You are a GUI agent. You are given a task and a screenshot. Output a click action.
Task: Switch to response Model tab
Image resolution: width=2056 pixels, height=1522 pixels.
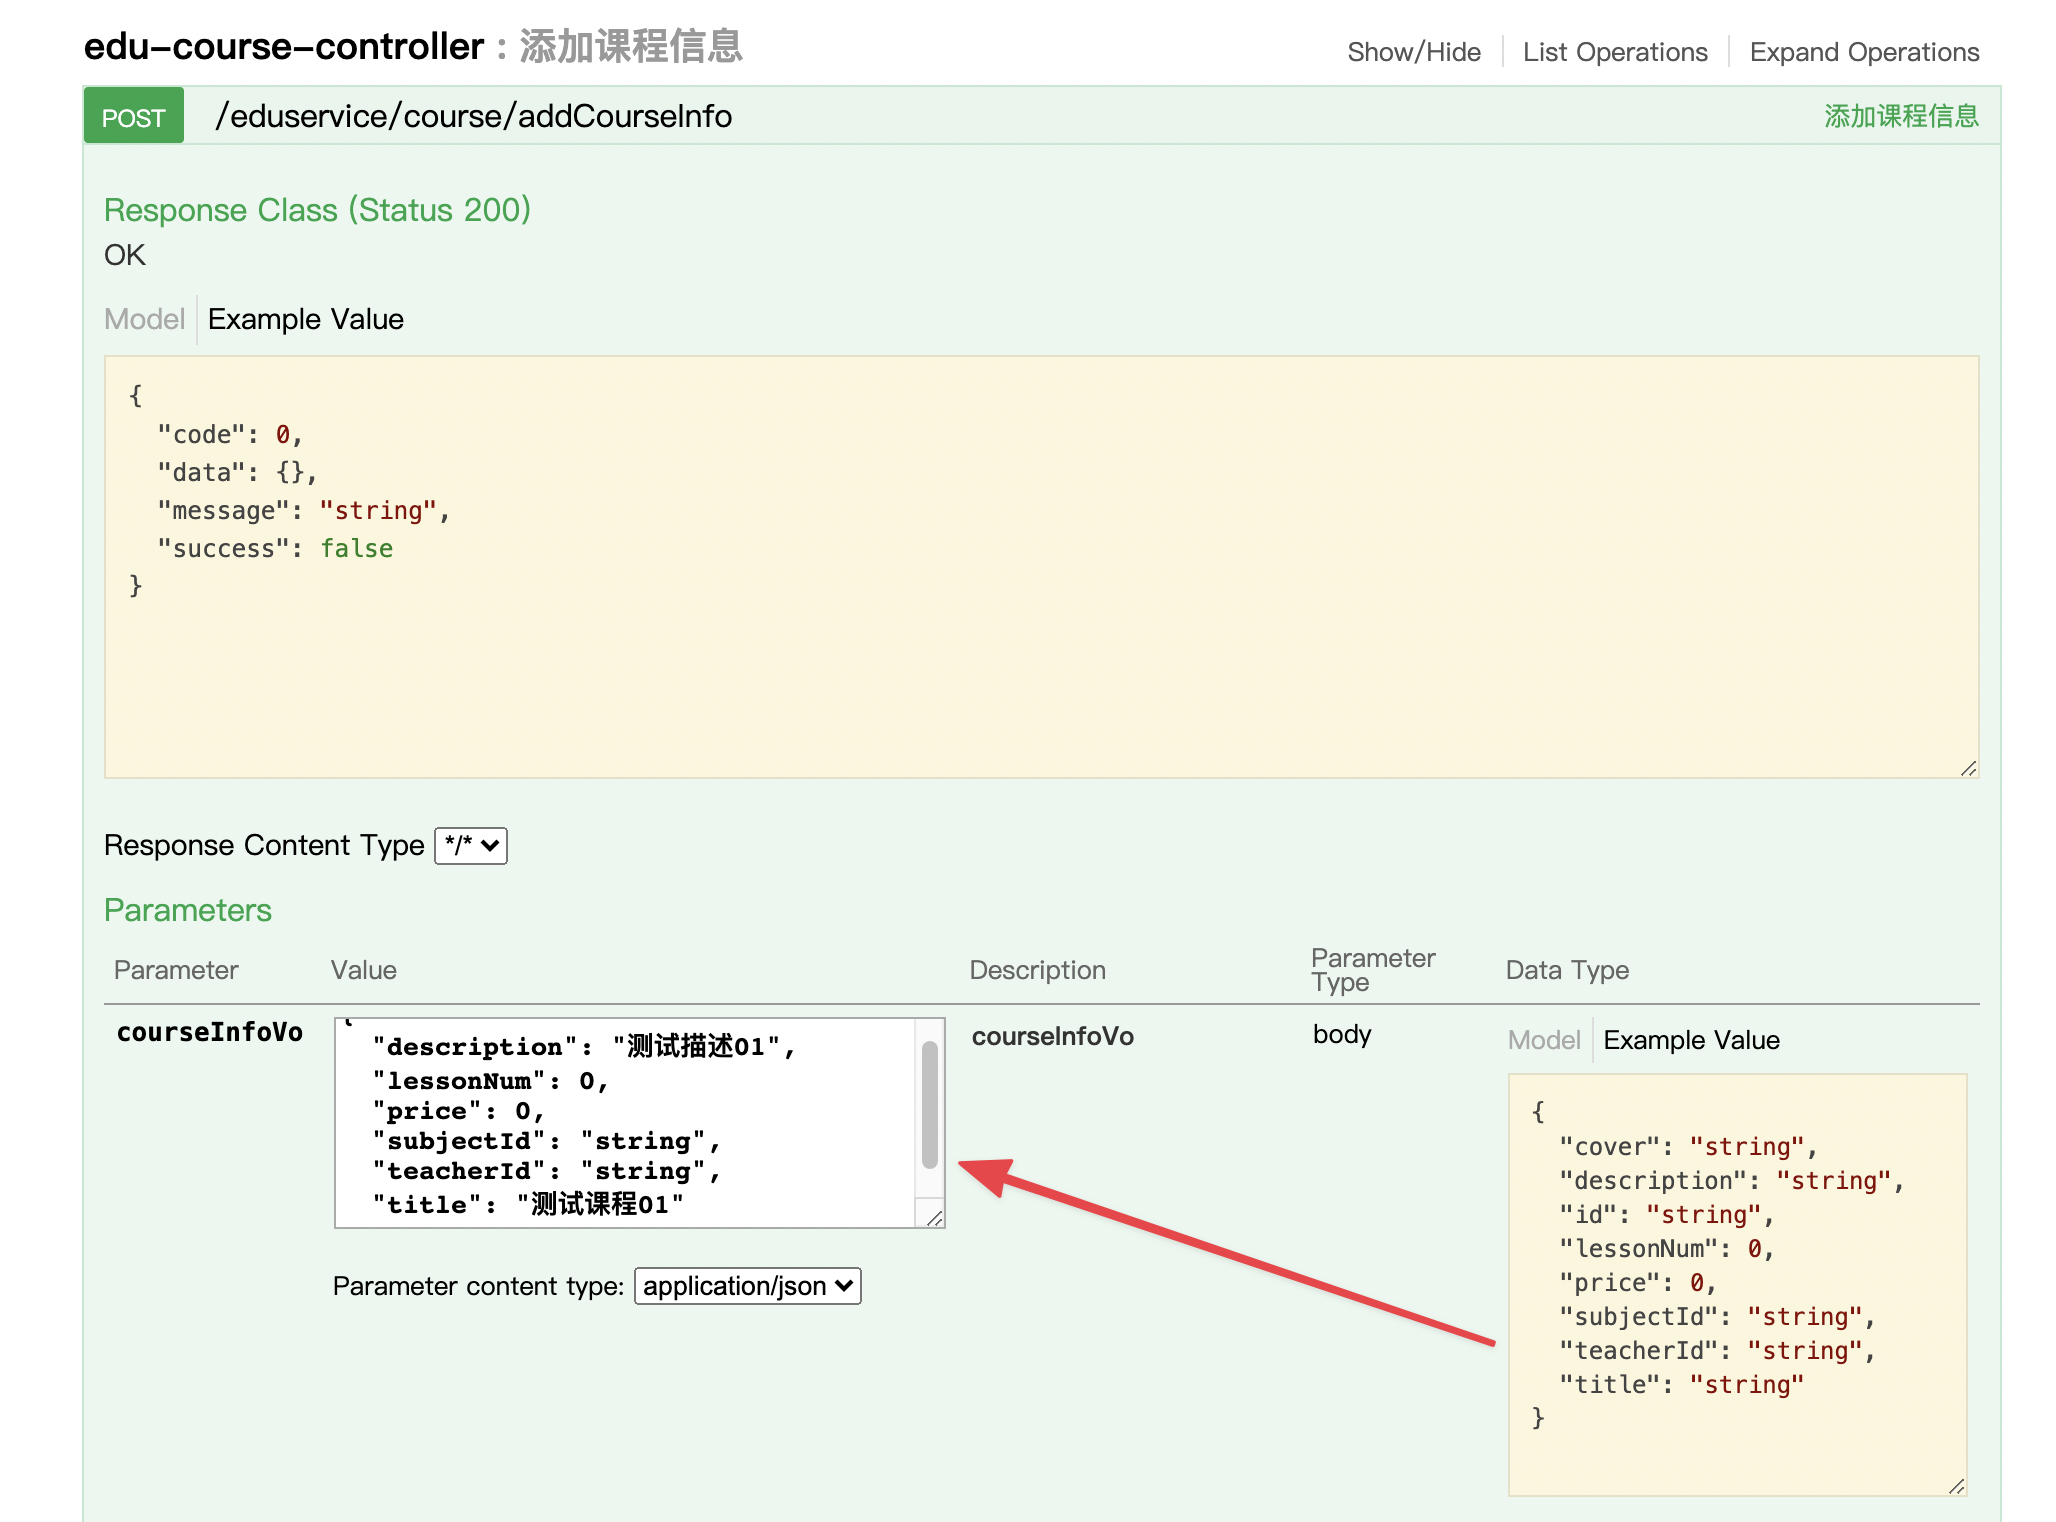click(145, 319)
